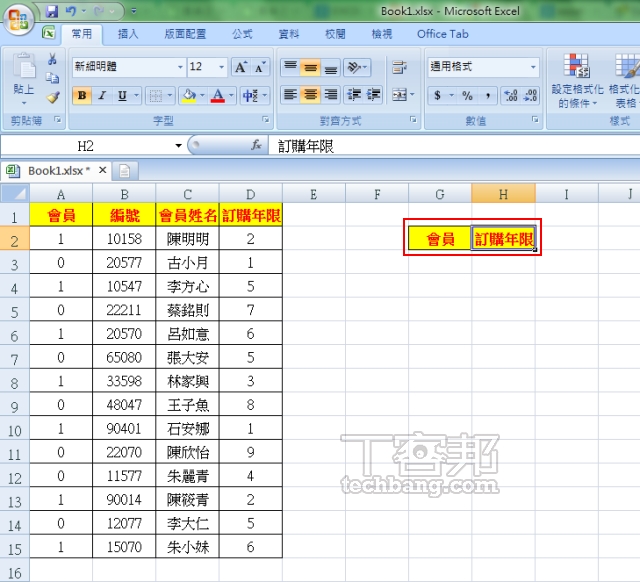The width and height of the screenshot is (640, 582).
Task: Select the Format Painter brush icon
Action: pyautogui.click(x=53, y=97)
